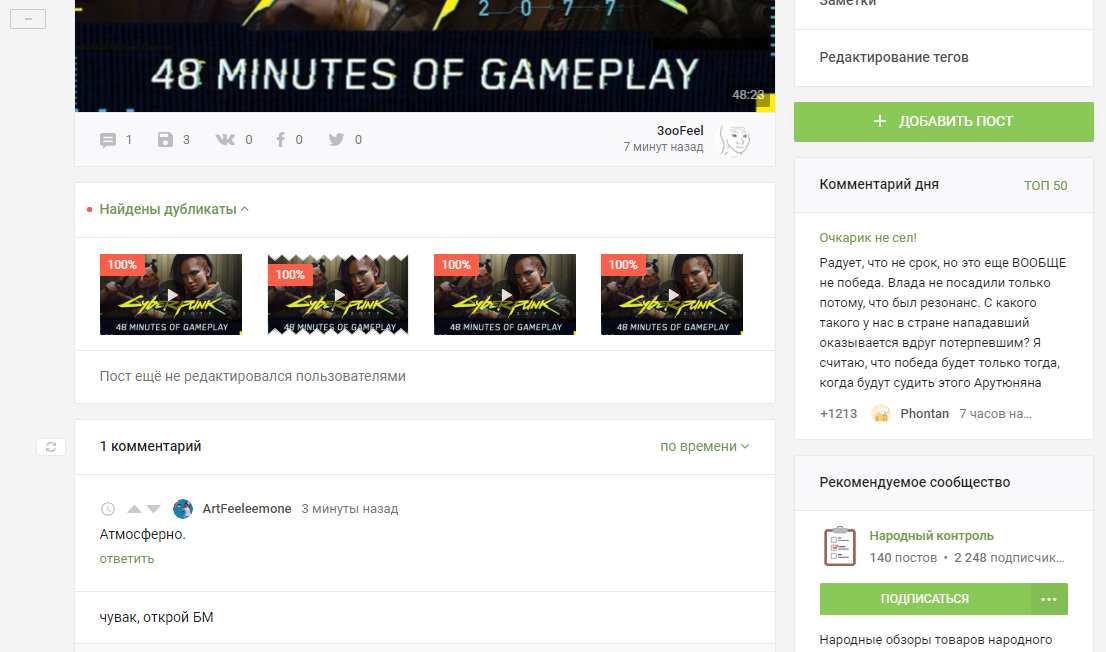Viewport: 1106px width, 652px height.
Task: Upvote the ArtFeeleemone comment
Action: [x=134, y=509]
